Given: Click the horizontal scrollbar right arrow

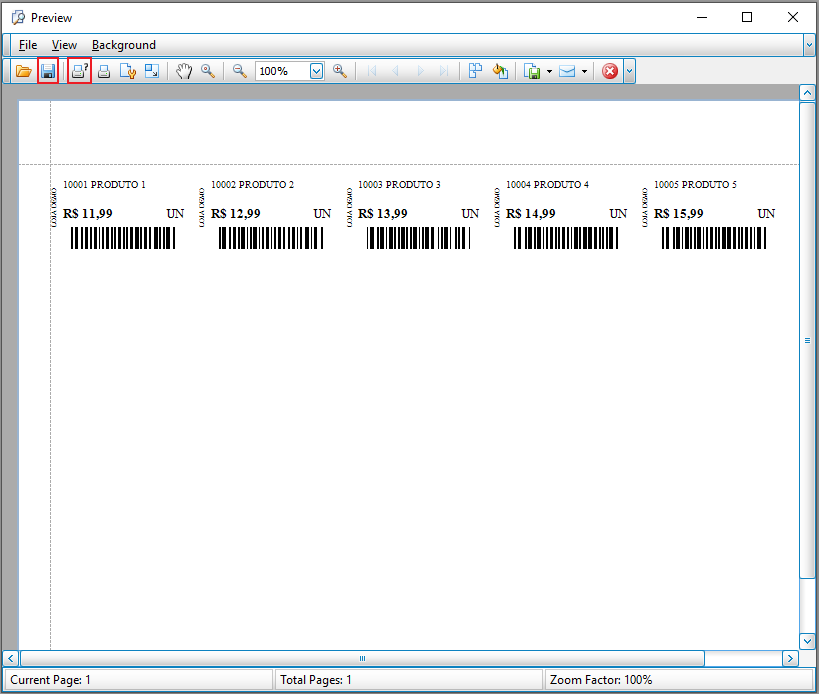Looking at the screenshot, I should (790, 658).
